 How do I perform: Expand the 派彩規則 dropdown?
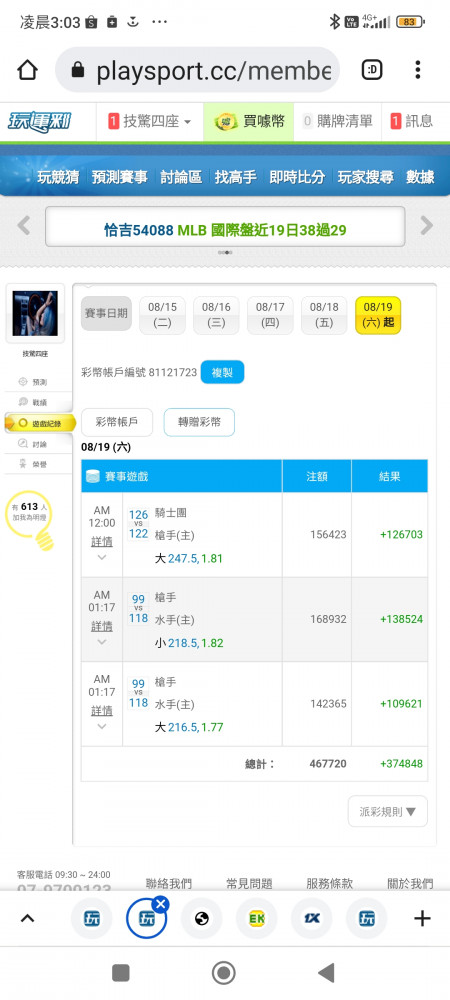pos(388,811)
